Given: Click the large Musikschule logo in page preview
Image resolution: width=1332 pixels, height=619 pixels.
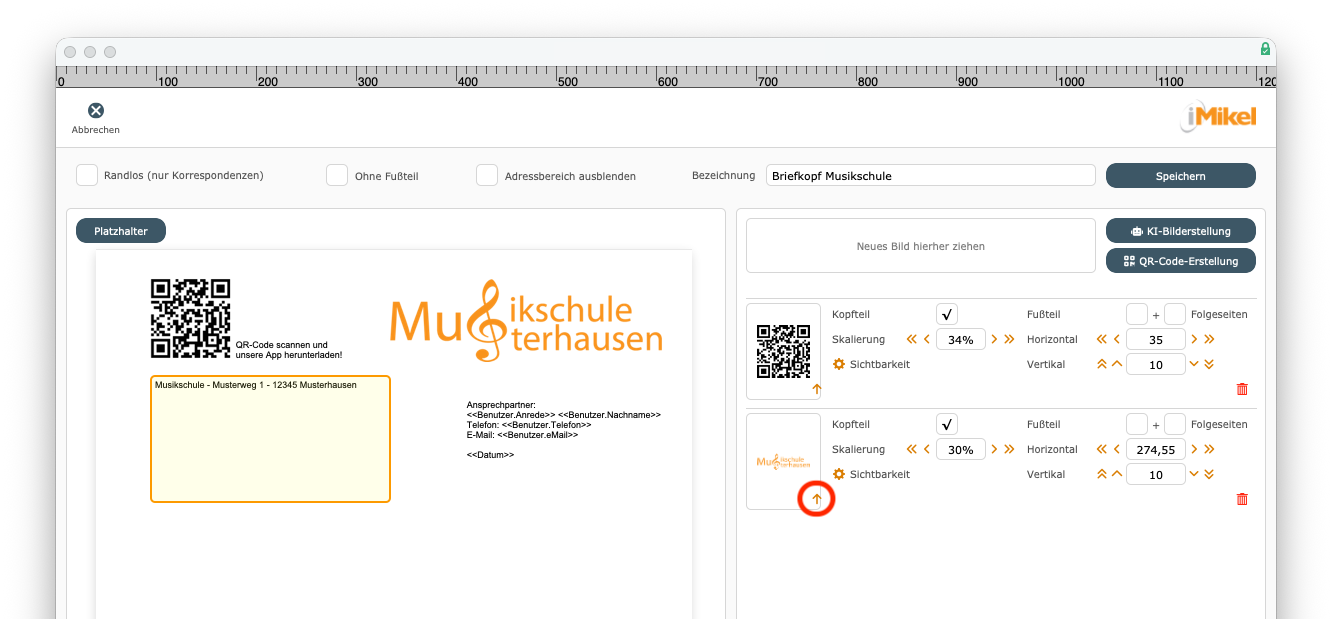Looking at the screenshot, I should [526, 320].
